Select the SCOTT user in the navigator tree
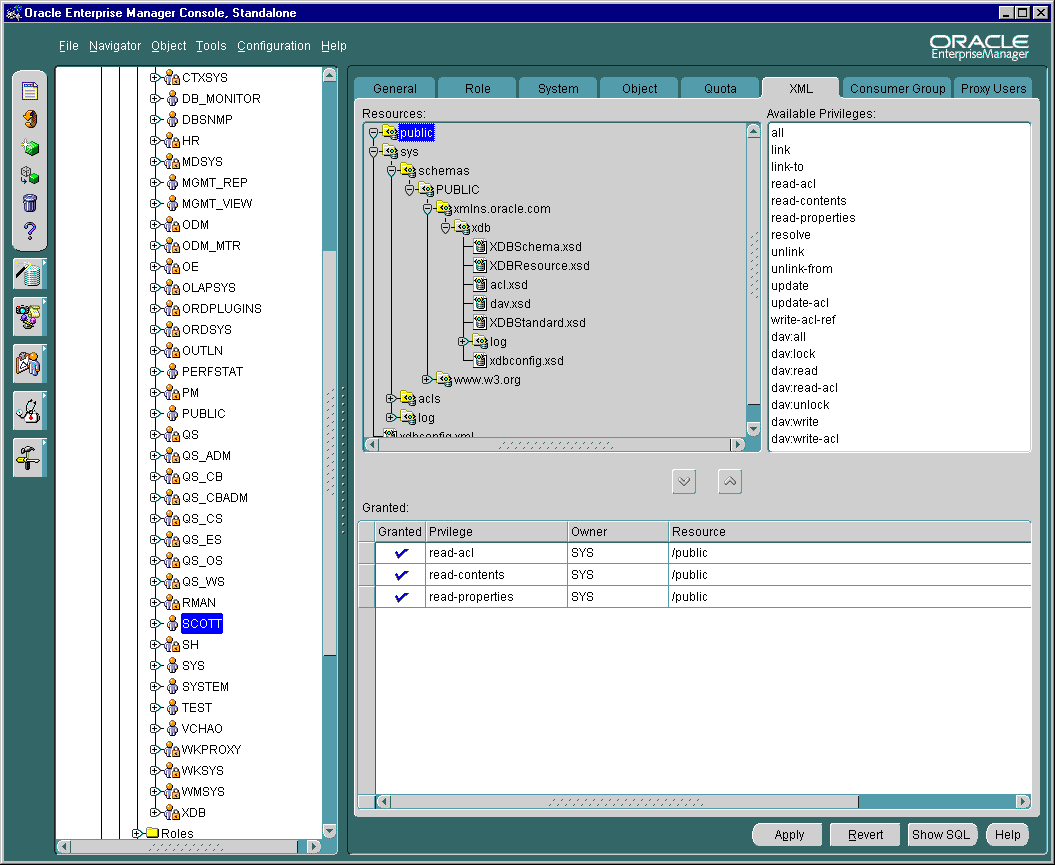The height and width of the screenshot is (865, 1055). [x=201, y=623]
